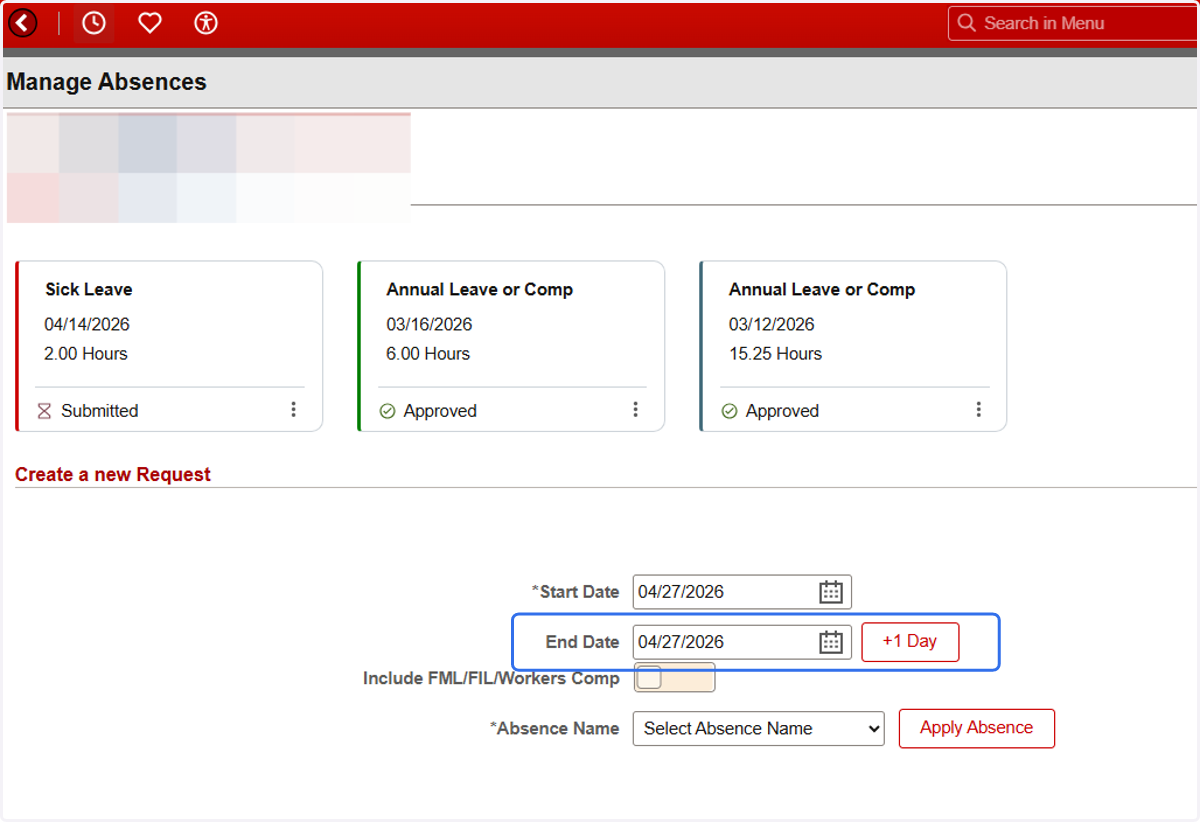1200x822 pixels.
Task: Click the Approved status on 03/16/2026 card
Action: coord(440,411)
